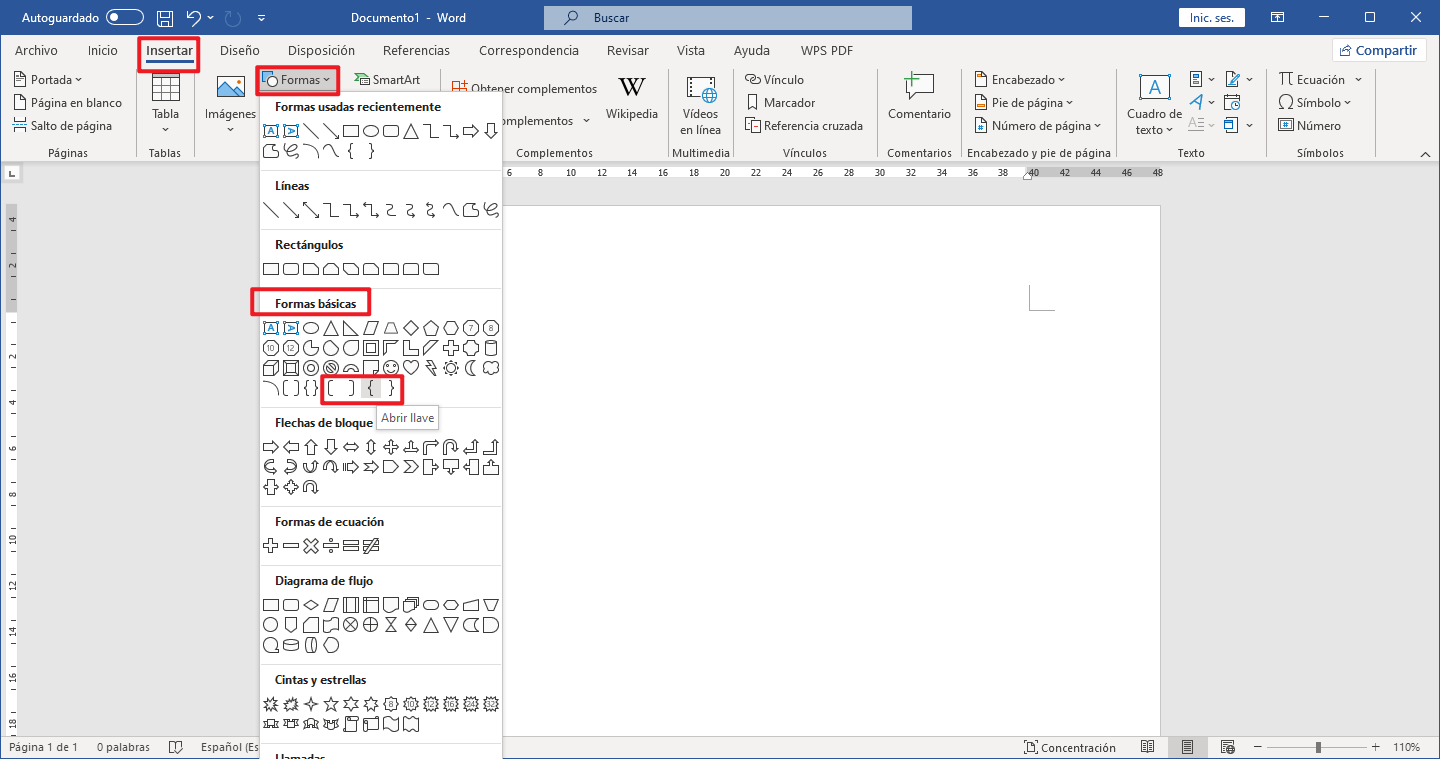
Task: Open the Formas dropdown
Action: tap(300, 79)
